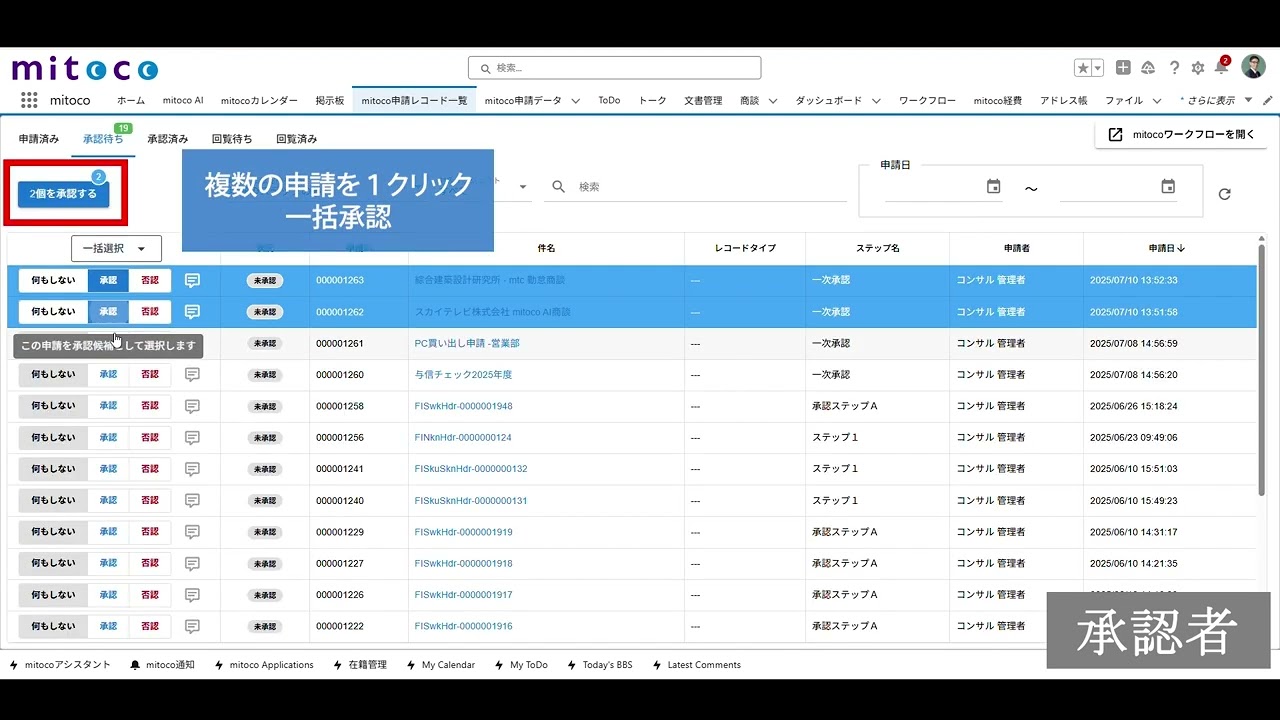Image resolution: width=1280 pixels, height=720 pixels.
Task: Open Today's BBS utility item
Action: [x=600, y=665]
